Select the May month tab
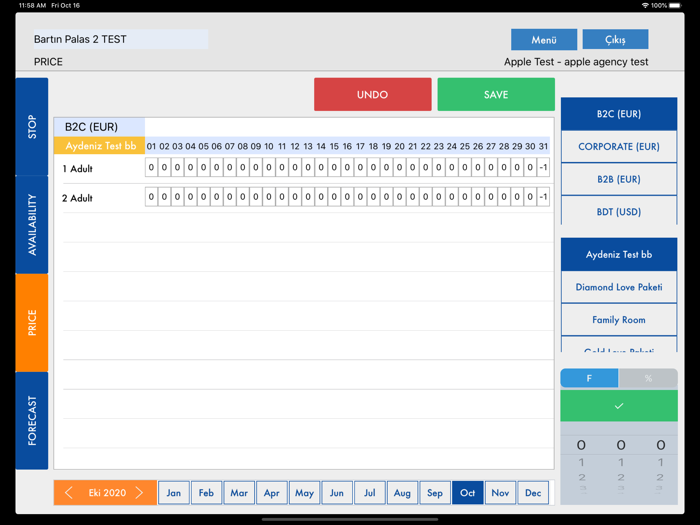700x525 pixels. (x=304, y=493)
